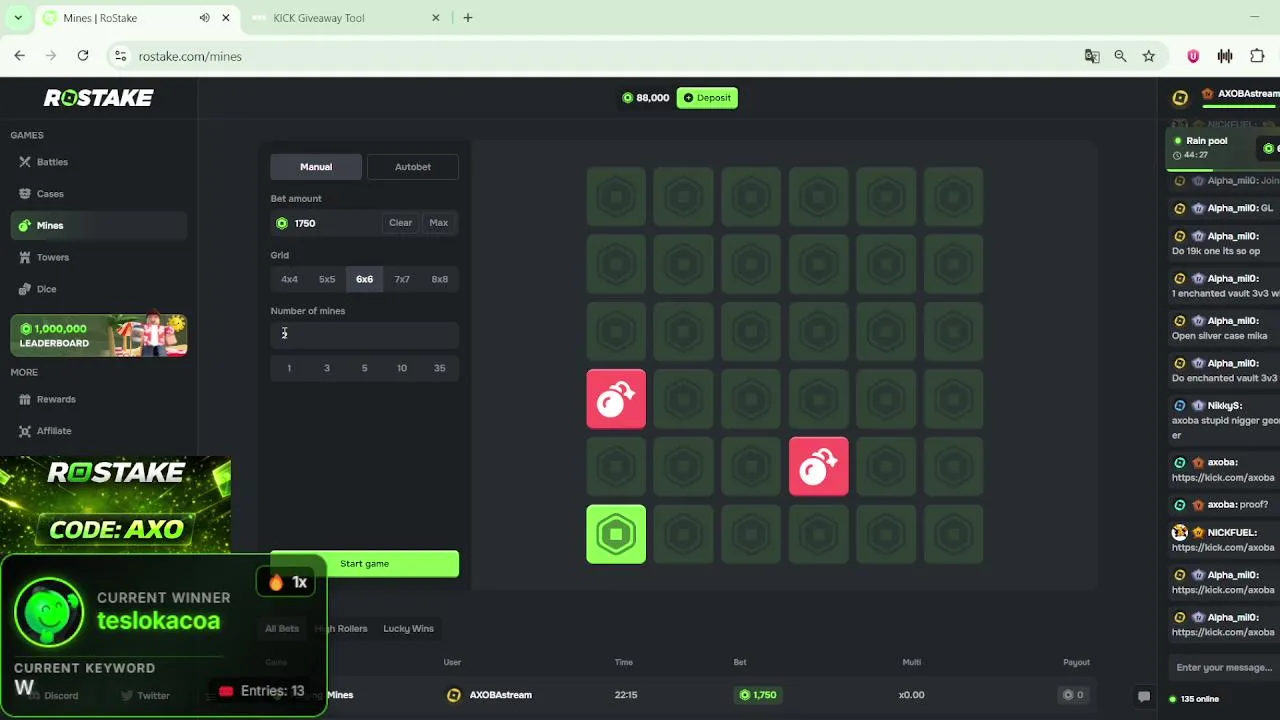This screenshot has width=1280, height=720.
Task: Show the Lucky Wins tab
Action: coord(408,629)
